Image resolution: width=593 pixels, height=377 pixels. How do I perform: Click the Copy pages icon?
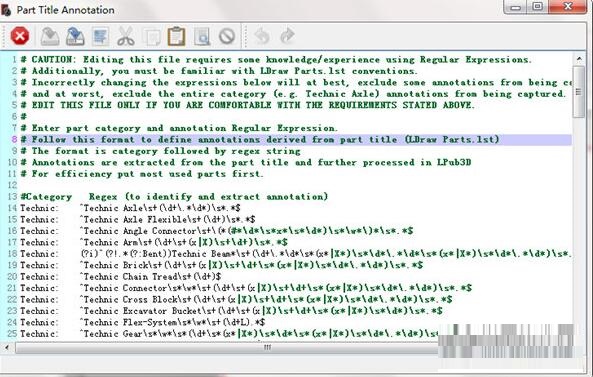tap(151, 37)
